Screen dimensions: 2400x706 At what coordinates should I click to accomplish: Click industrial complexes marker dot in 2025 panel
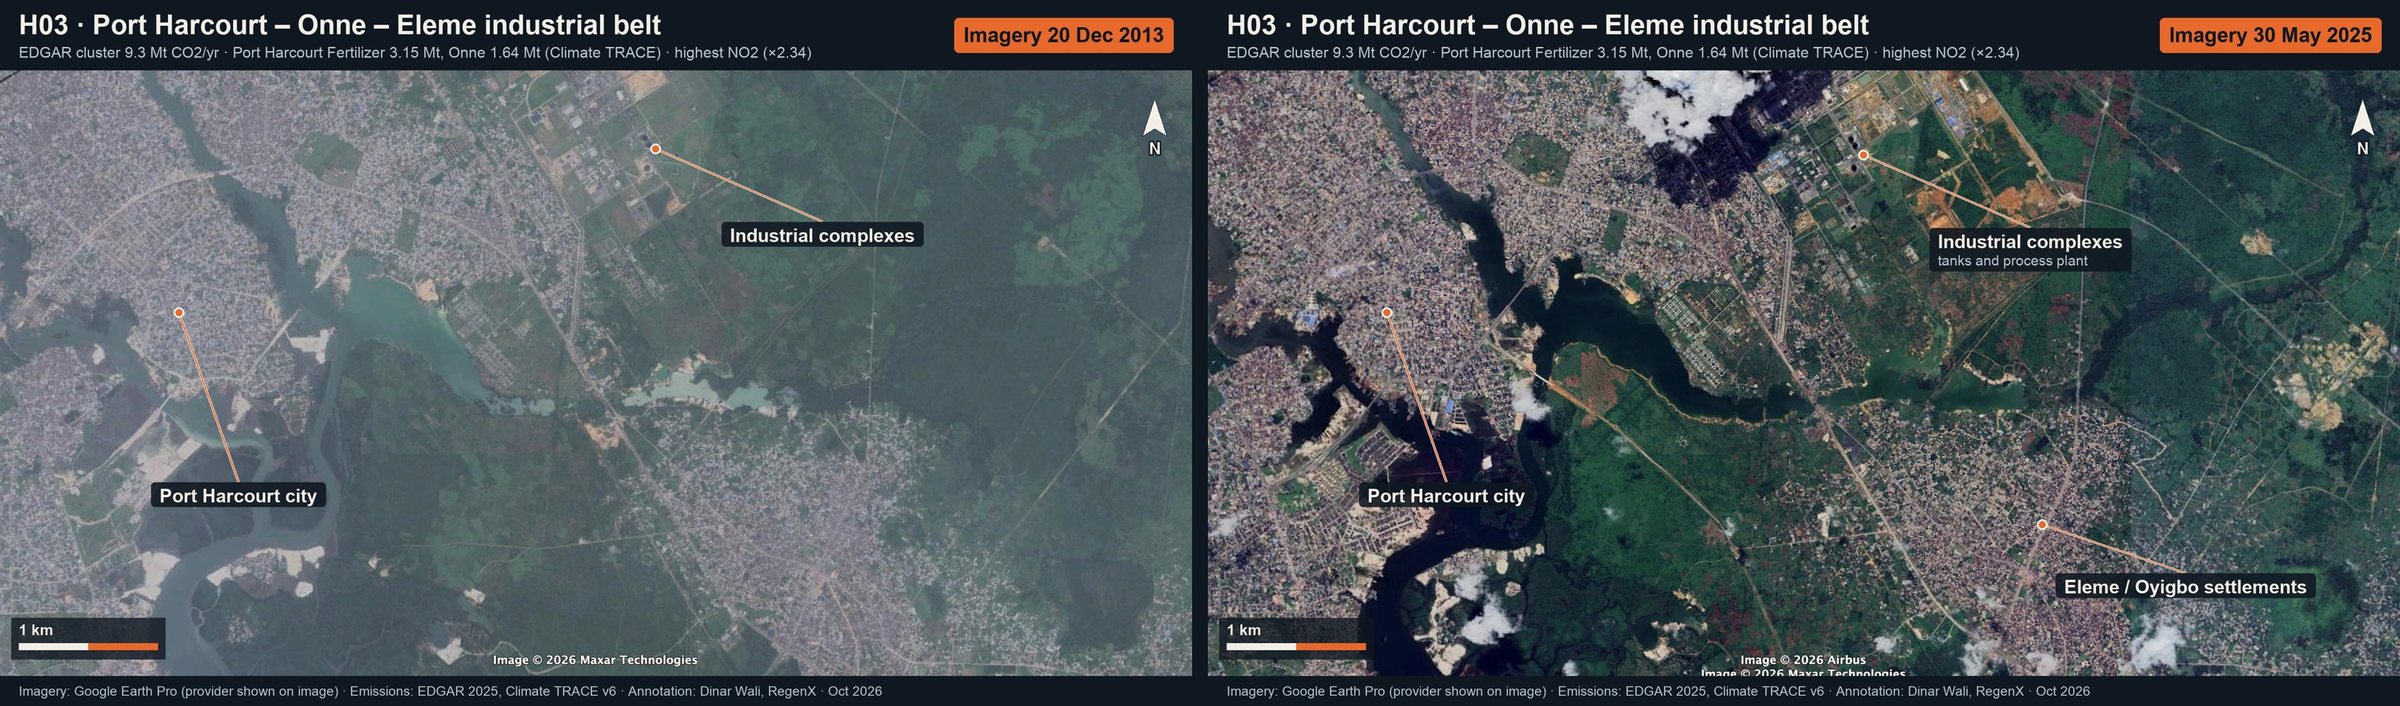coord(1863,155)
